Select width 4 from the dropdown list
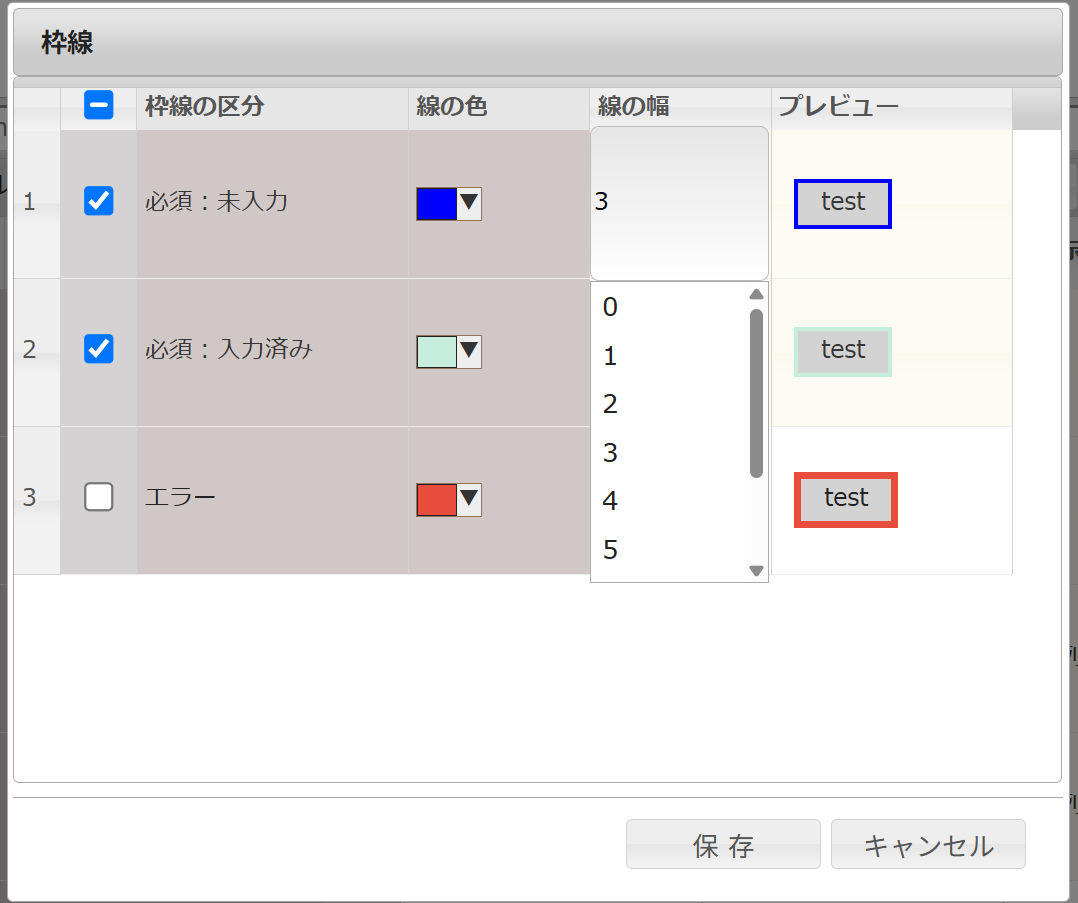 (x=668, y=501)
